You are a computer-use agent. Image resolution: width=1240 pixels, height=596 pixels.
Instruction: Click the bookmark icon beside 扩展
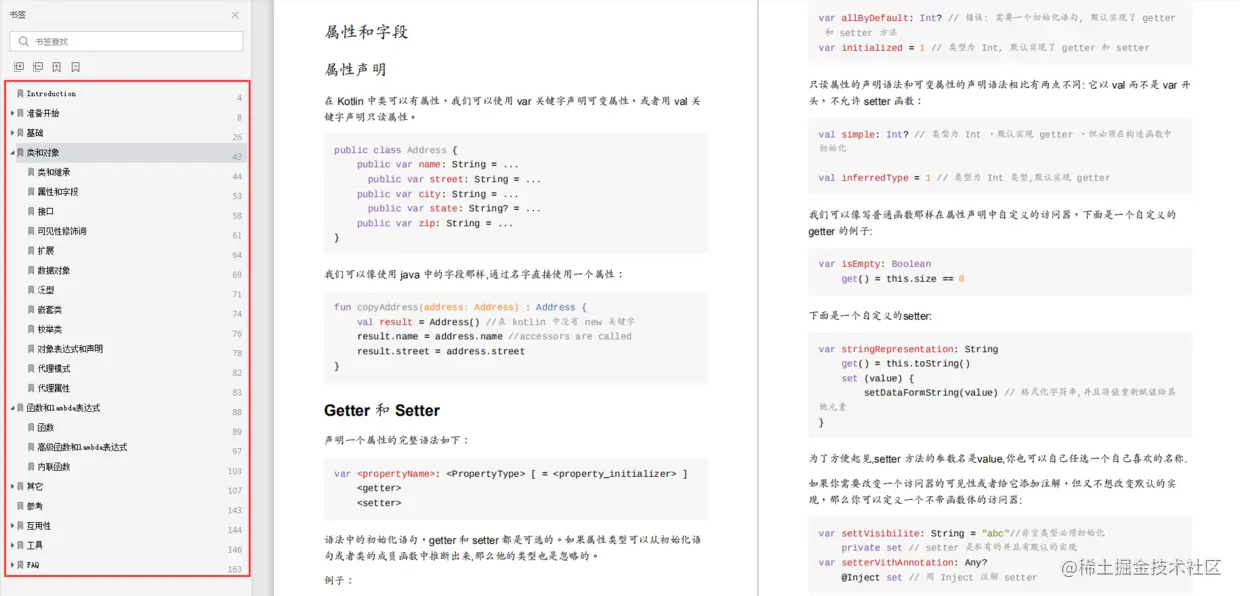pyautogui.click(x=32, y=250)
